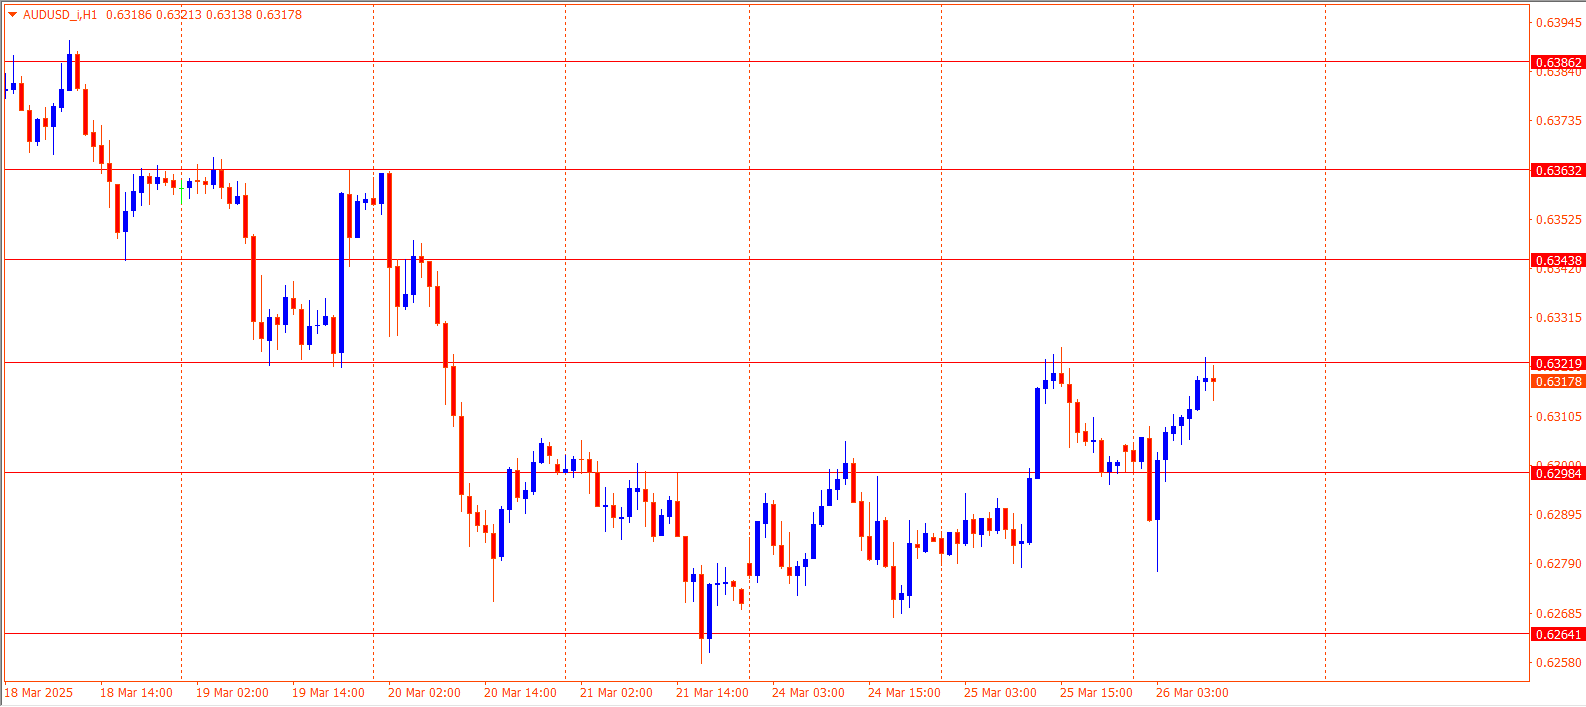
Task: Click the 24 Mar 03:00 time axis label
Action: [808, 693]
